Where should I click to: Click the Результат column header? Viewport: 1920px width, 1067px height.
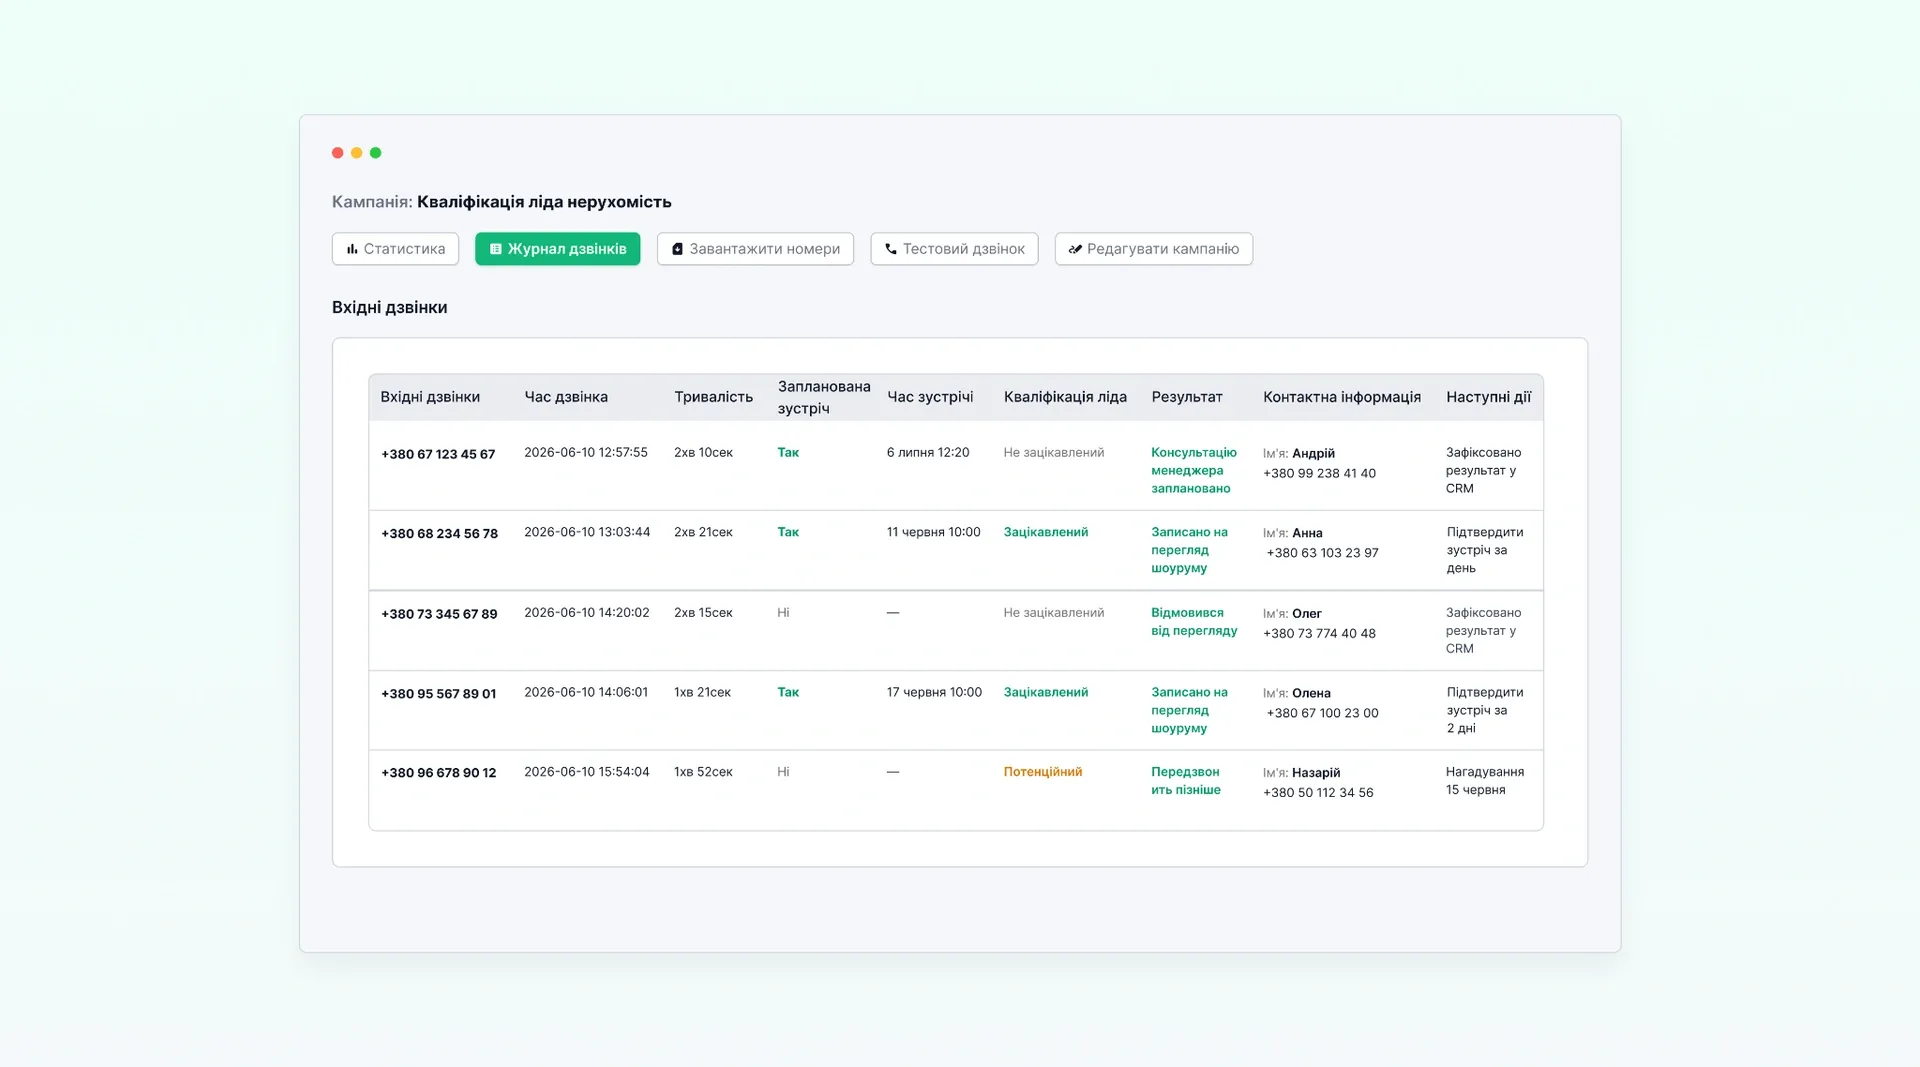tap(1187, 397)
